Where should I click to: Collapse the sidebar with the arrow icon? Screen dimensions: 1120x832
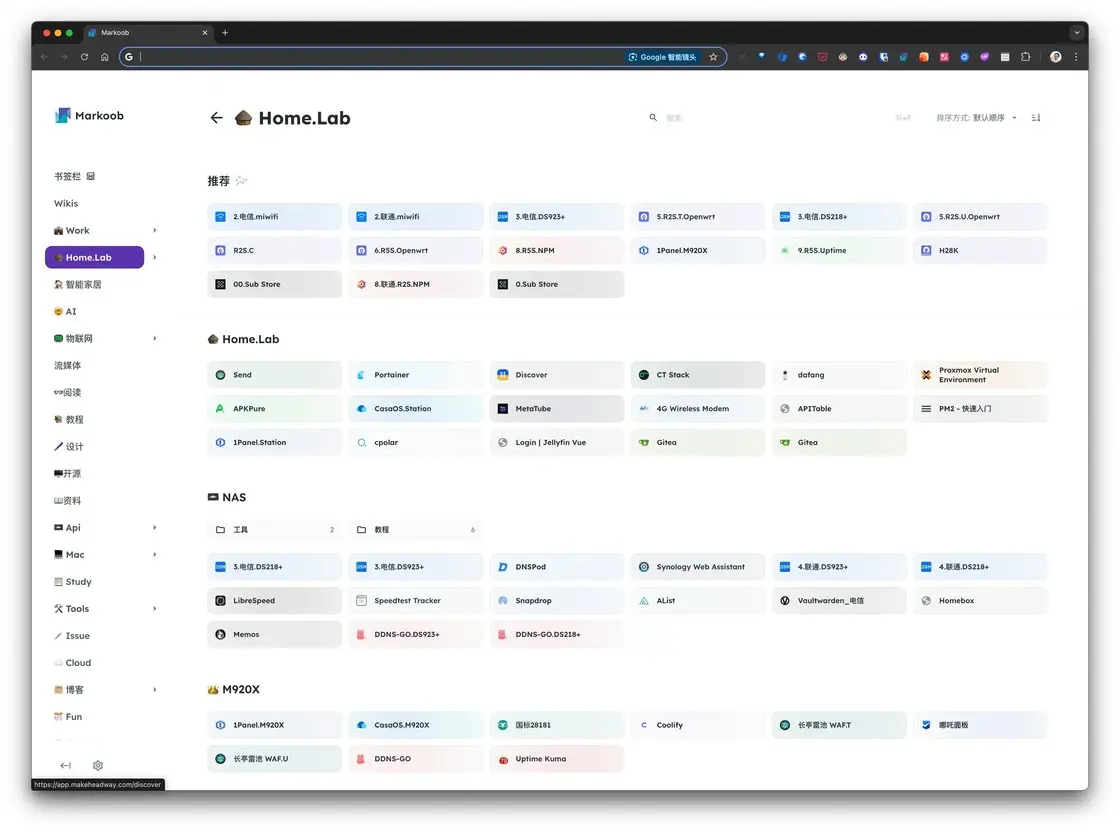[x=66, y=766]
